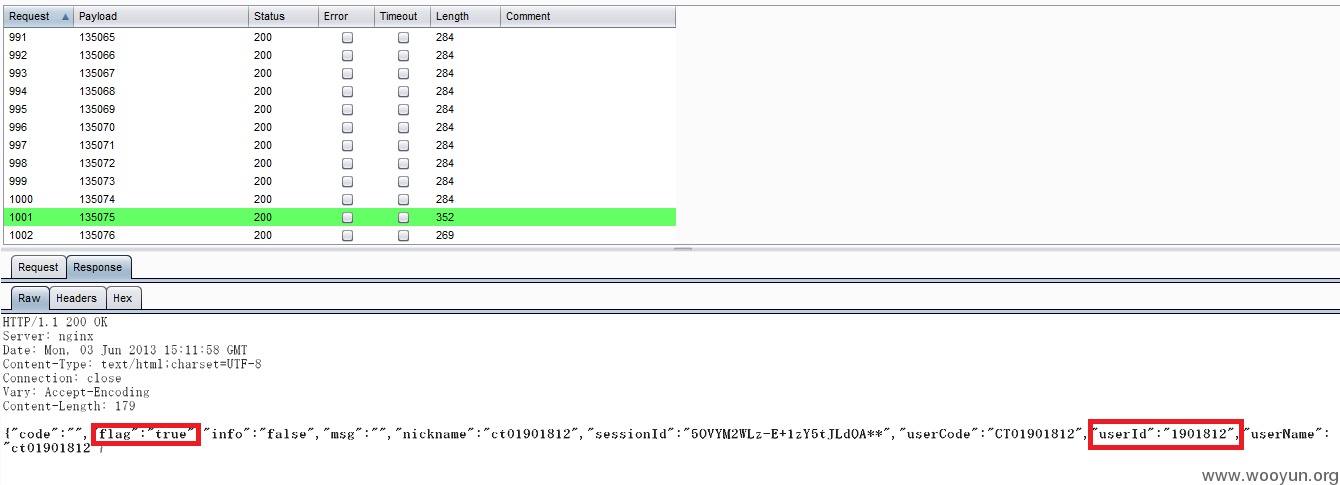Sort results by Length column

pyautogui.click(x=465, y=16)
